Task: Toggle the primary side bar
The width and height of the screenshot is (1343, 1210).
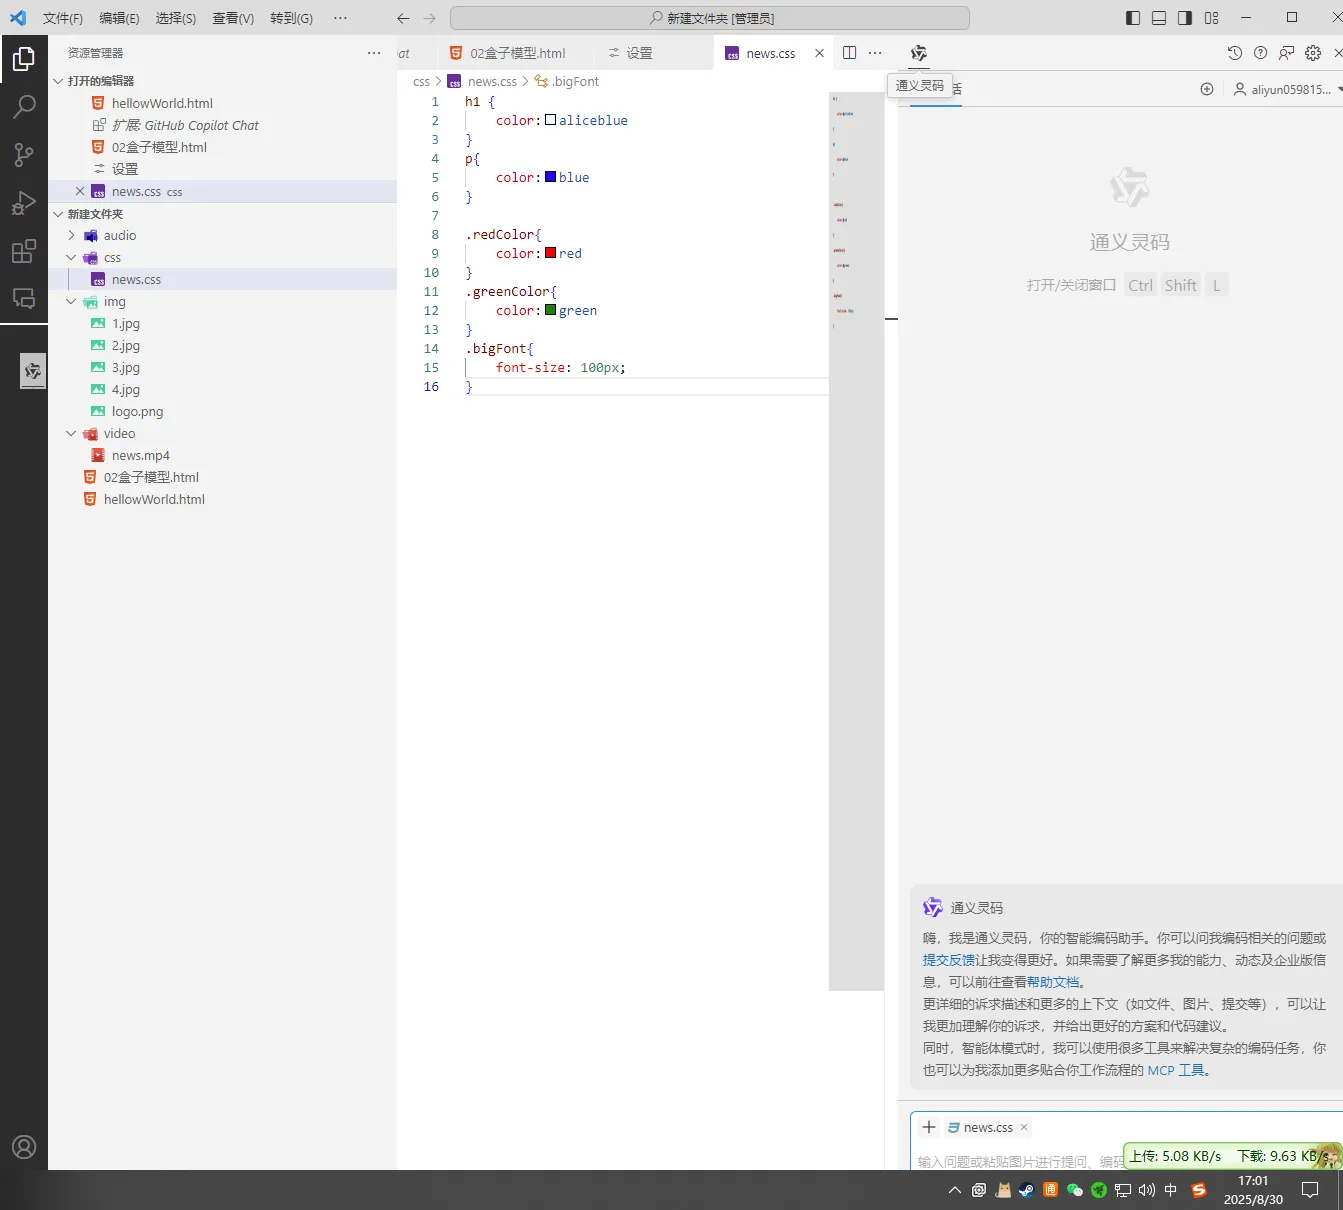Action: (x=1133, y=18)
